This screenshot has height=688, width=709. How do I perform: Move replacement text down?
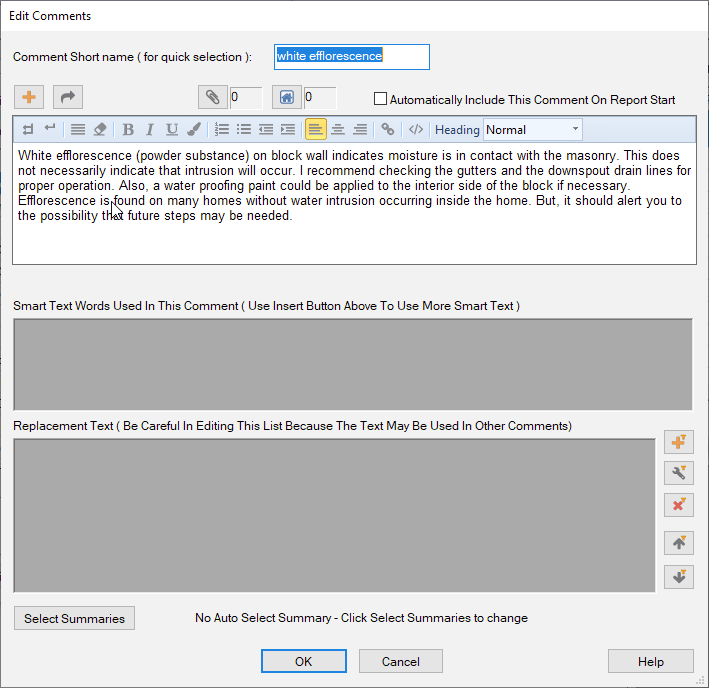click(x=679, y=577)
